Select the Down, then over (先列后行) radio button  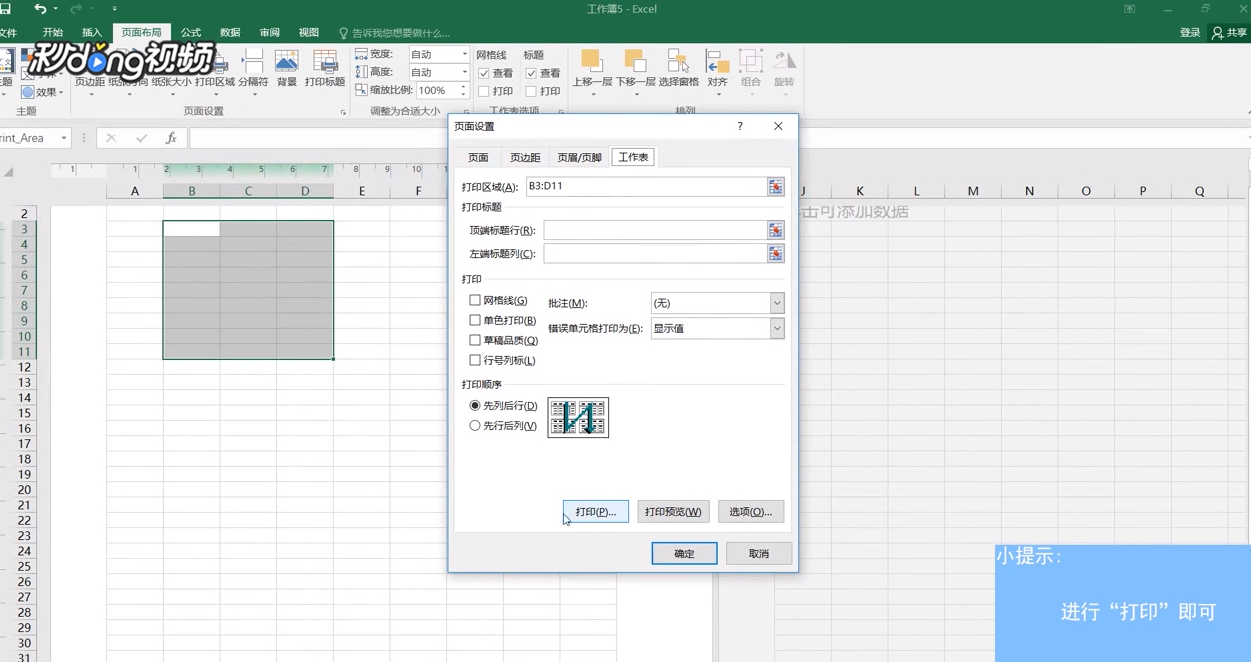pyautogui.click(x=475, y=406)
